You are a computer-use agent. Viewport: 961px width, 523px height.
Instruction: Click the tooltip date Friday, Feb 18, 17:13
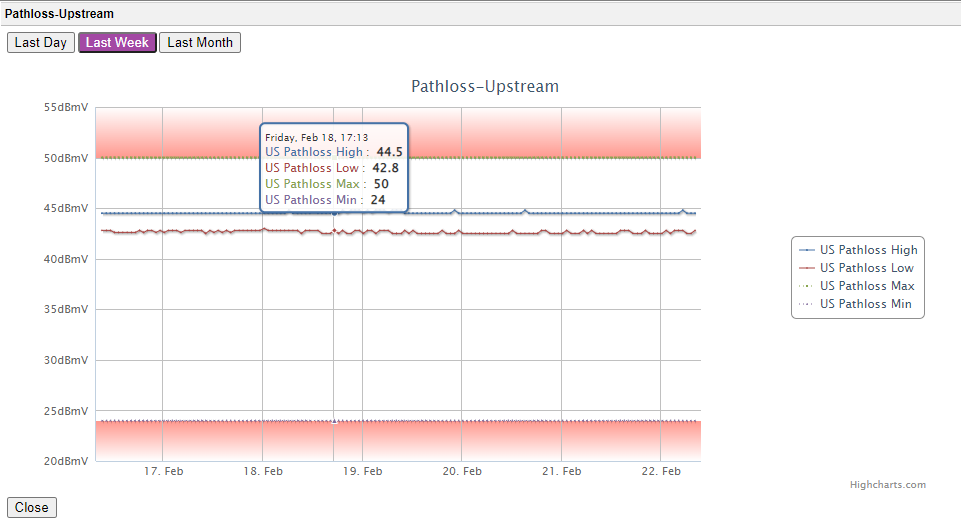(x=316, y=137)
